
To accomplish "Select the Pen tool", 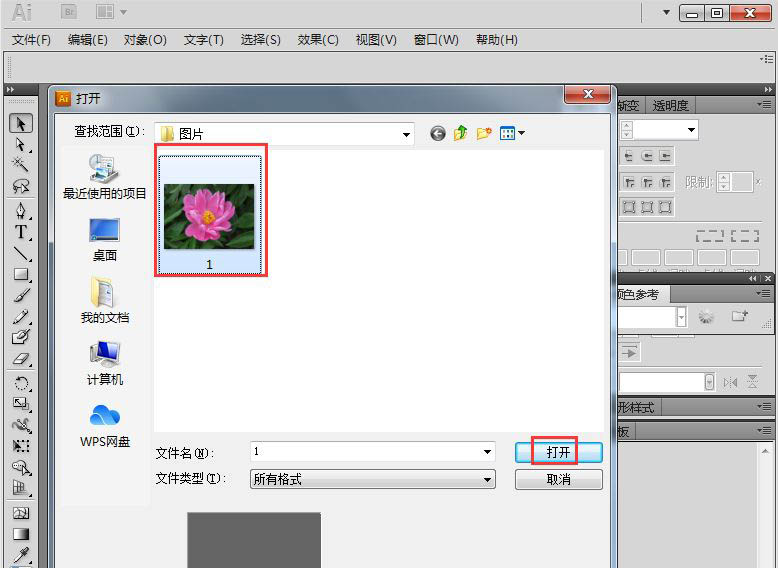I will point(21,210).
